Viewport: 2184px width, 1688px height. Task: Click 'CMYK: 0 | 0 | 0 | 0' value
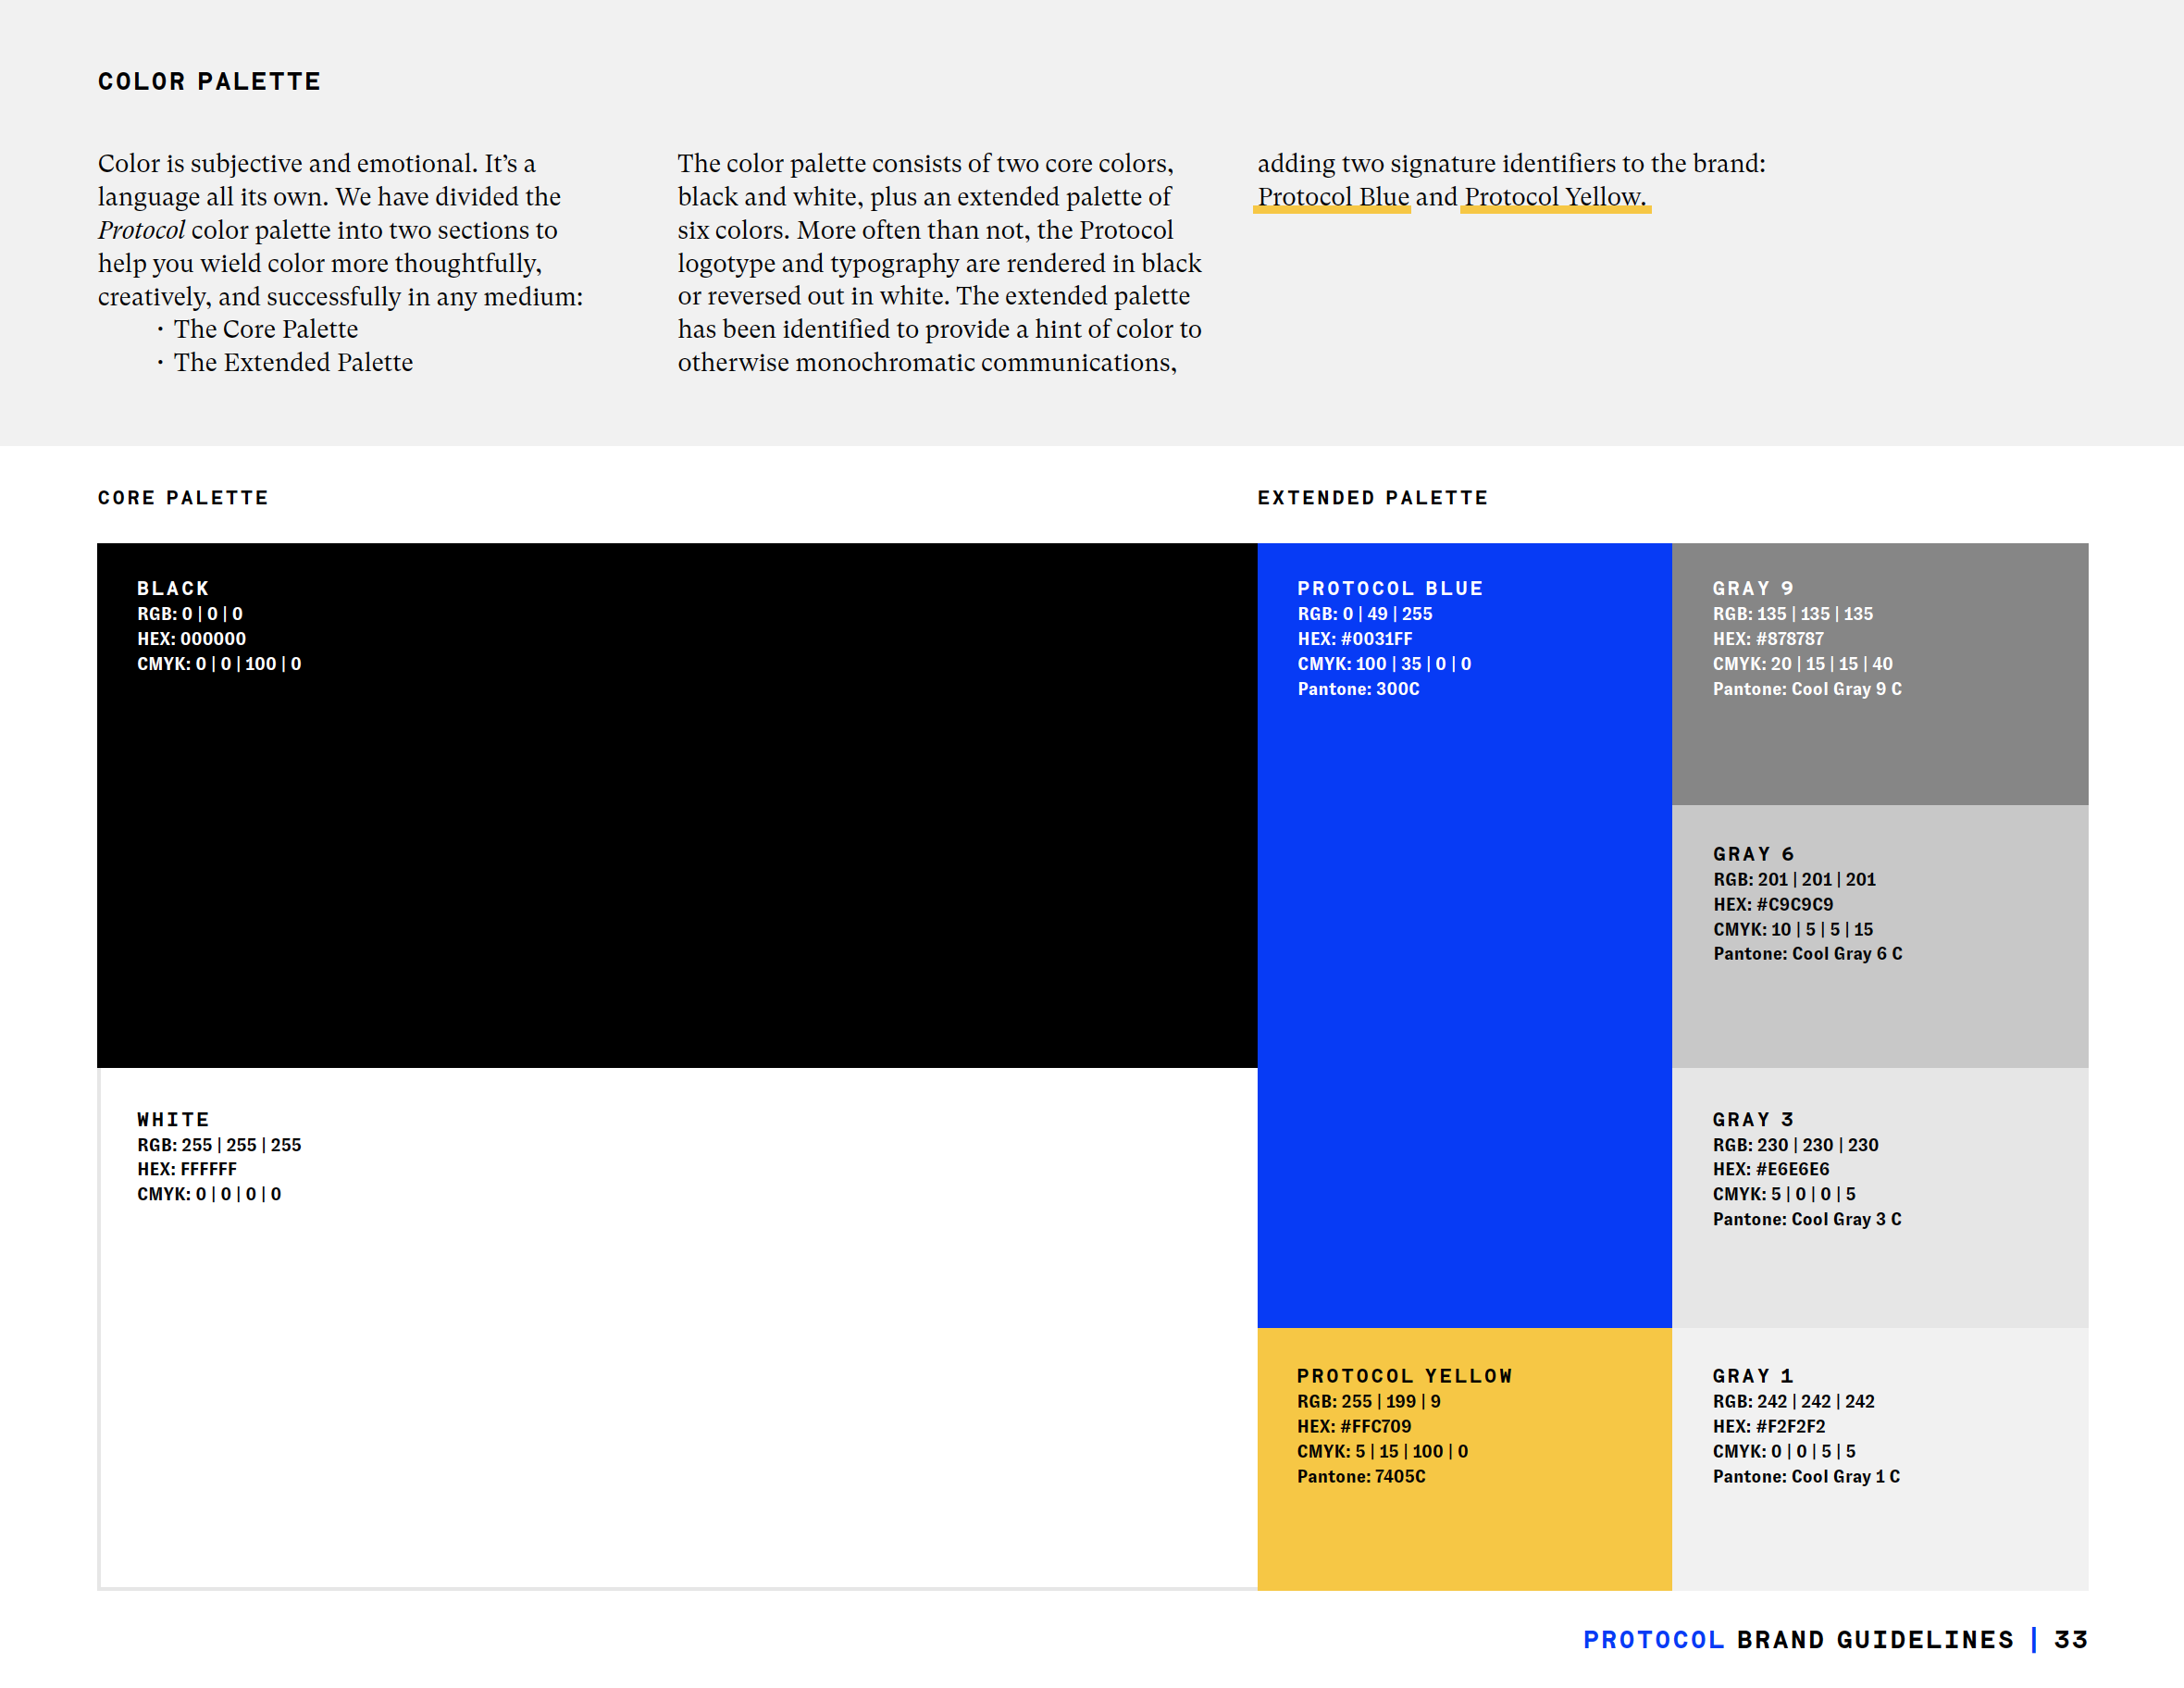point(209,1194)
